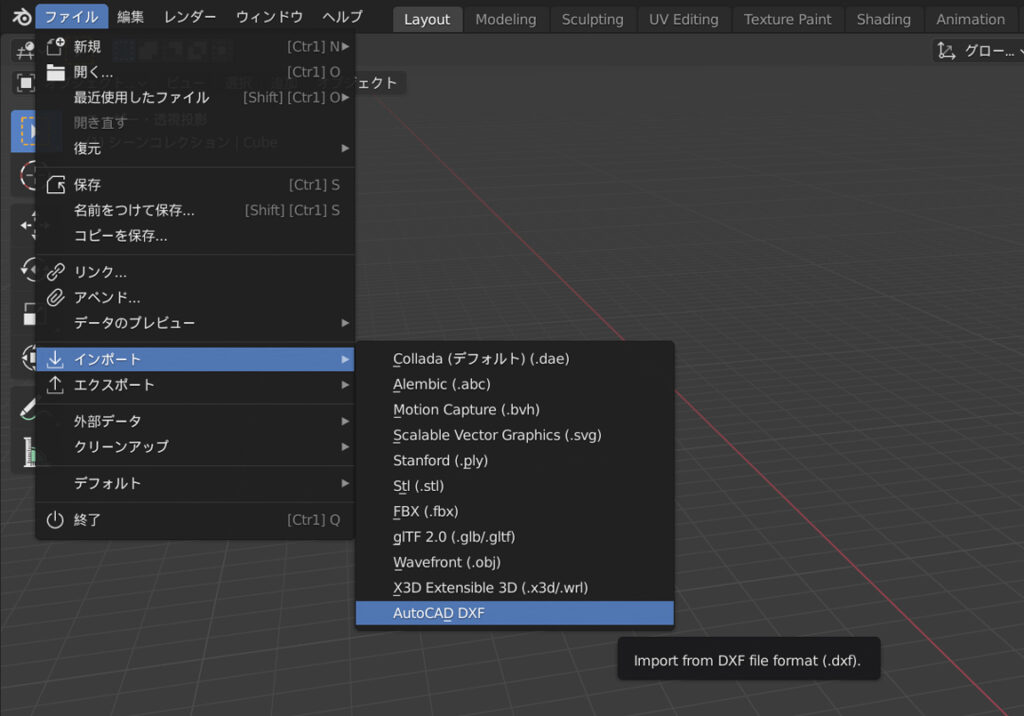
Task: Choose コピーを保存…
Action: pyautogui.click(x=195, y=236)
